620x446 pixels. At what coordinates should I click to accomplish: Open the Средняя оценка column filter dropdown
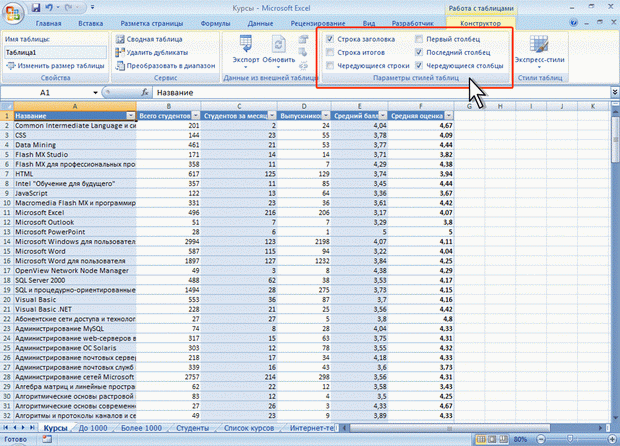coord(448,116)
